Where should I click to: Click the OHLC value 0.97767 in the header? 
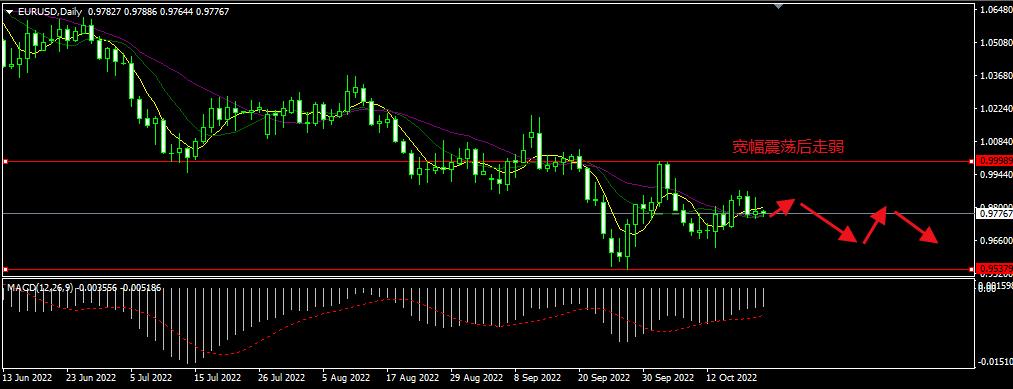click(x=213, y=12)
